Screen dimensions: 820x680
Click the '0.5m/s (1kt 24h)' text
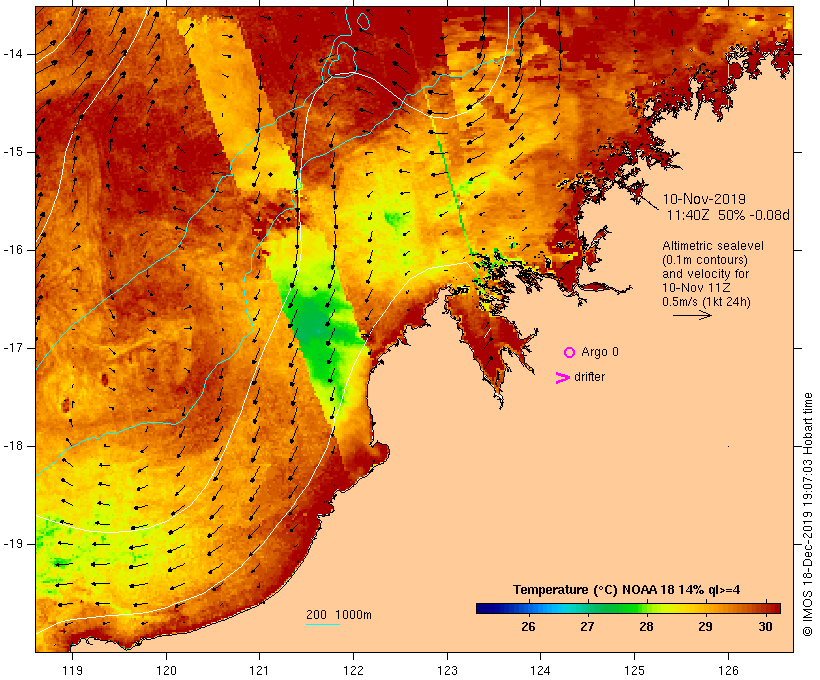click(x=706, y=302)
